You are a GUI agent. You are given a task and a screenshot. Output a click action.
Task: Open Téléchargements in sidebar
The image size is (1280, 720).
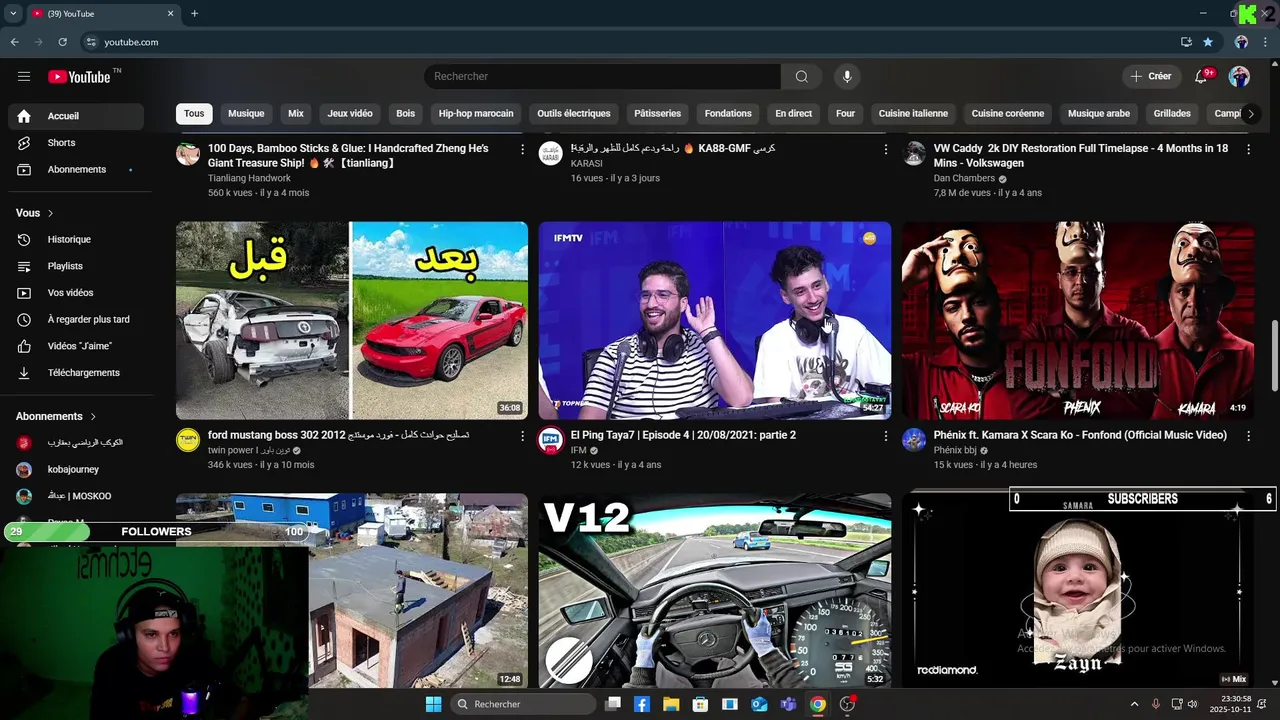76,373
